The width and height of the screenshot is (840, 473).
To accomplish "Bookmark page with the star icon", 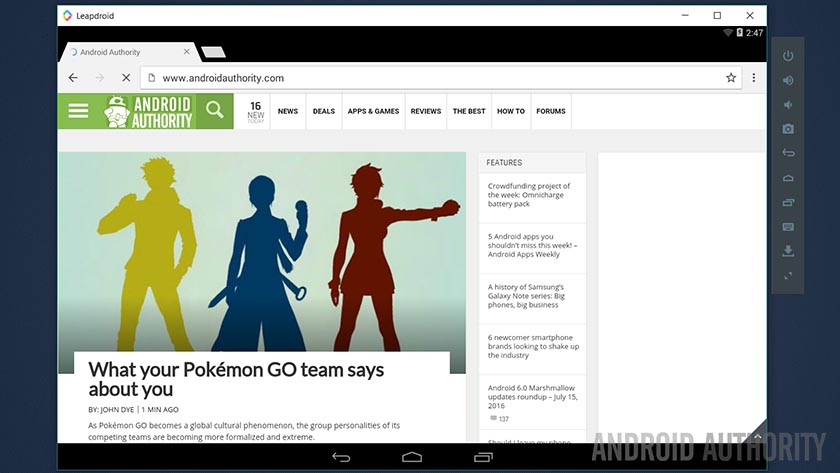I will click(x=731, y=78).
